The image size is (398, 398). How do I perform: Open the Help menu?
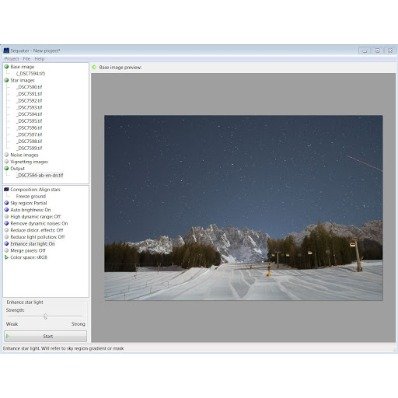tap(39, 59)
